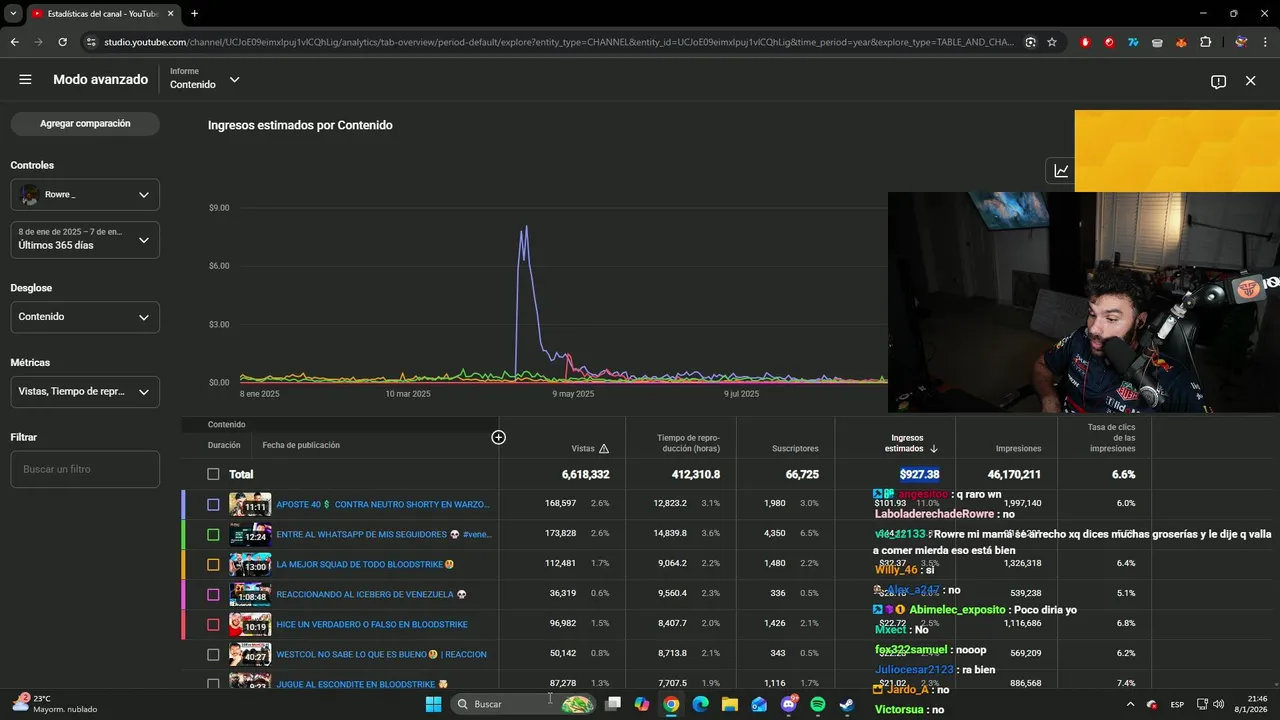Tick checkbox for WESTCOL NO SABE video

coord(213,654)
